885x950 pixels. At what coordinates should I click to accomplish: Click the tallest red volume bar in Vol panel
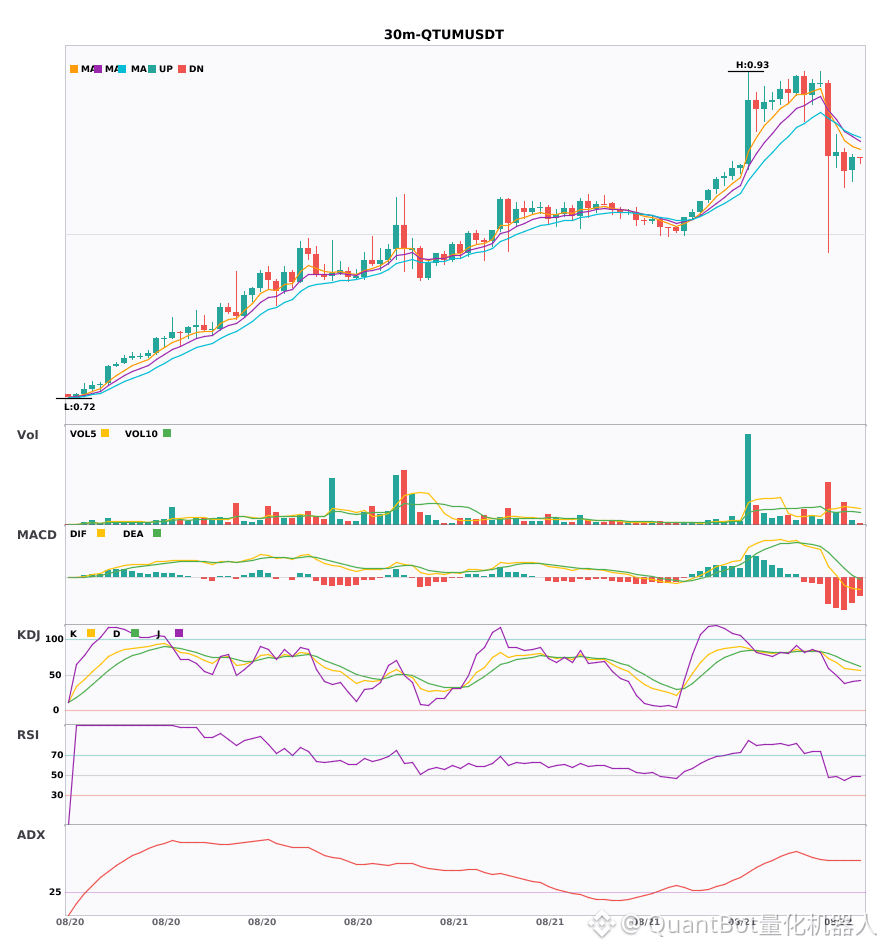[404, 497]
